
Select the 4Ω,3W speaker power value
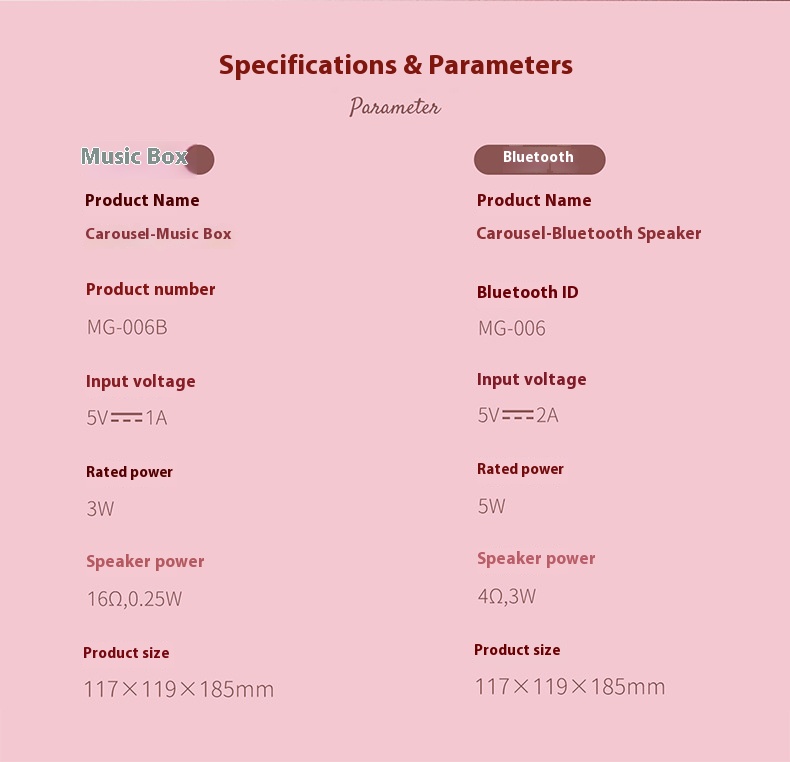click(506, 597)
